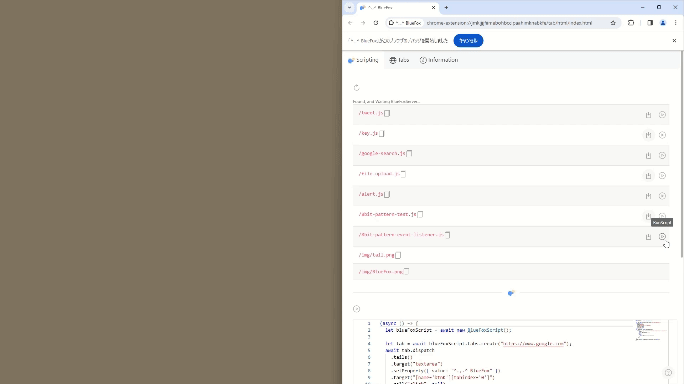Click the address bar URL field
This screenshot has height=384, width=684.
[x=509, y=23]
